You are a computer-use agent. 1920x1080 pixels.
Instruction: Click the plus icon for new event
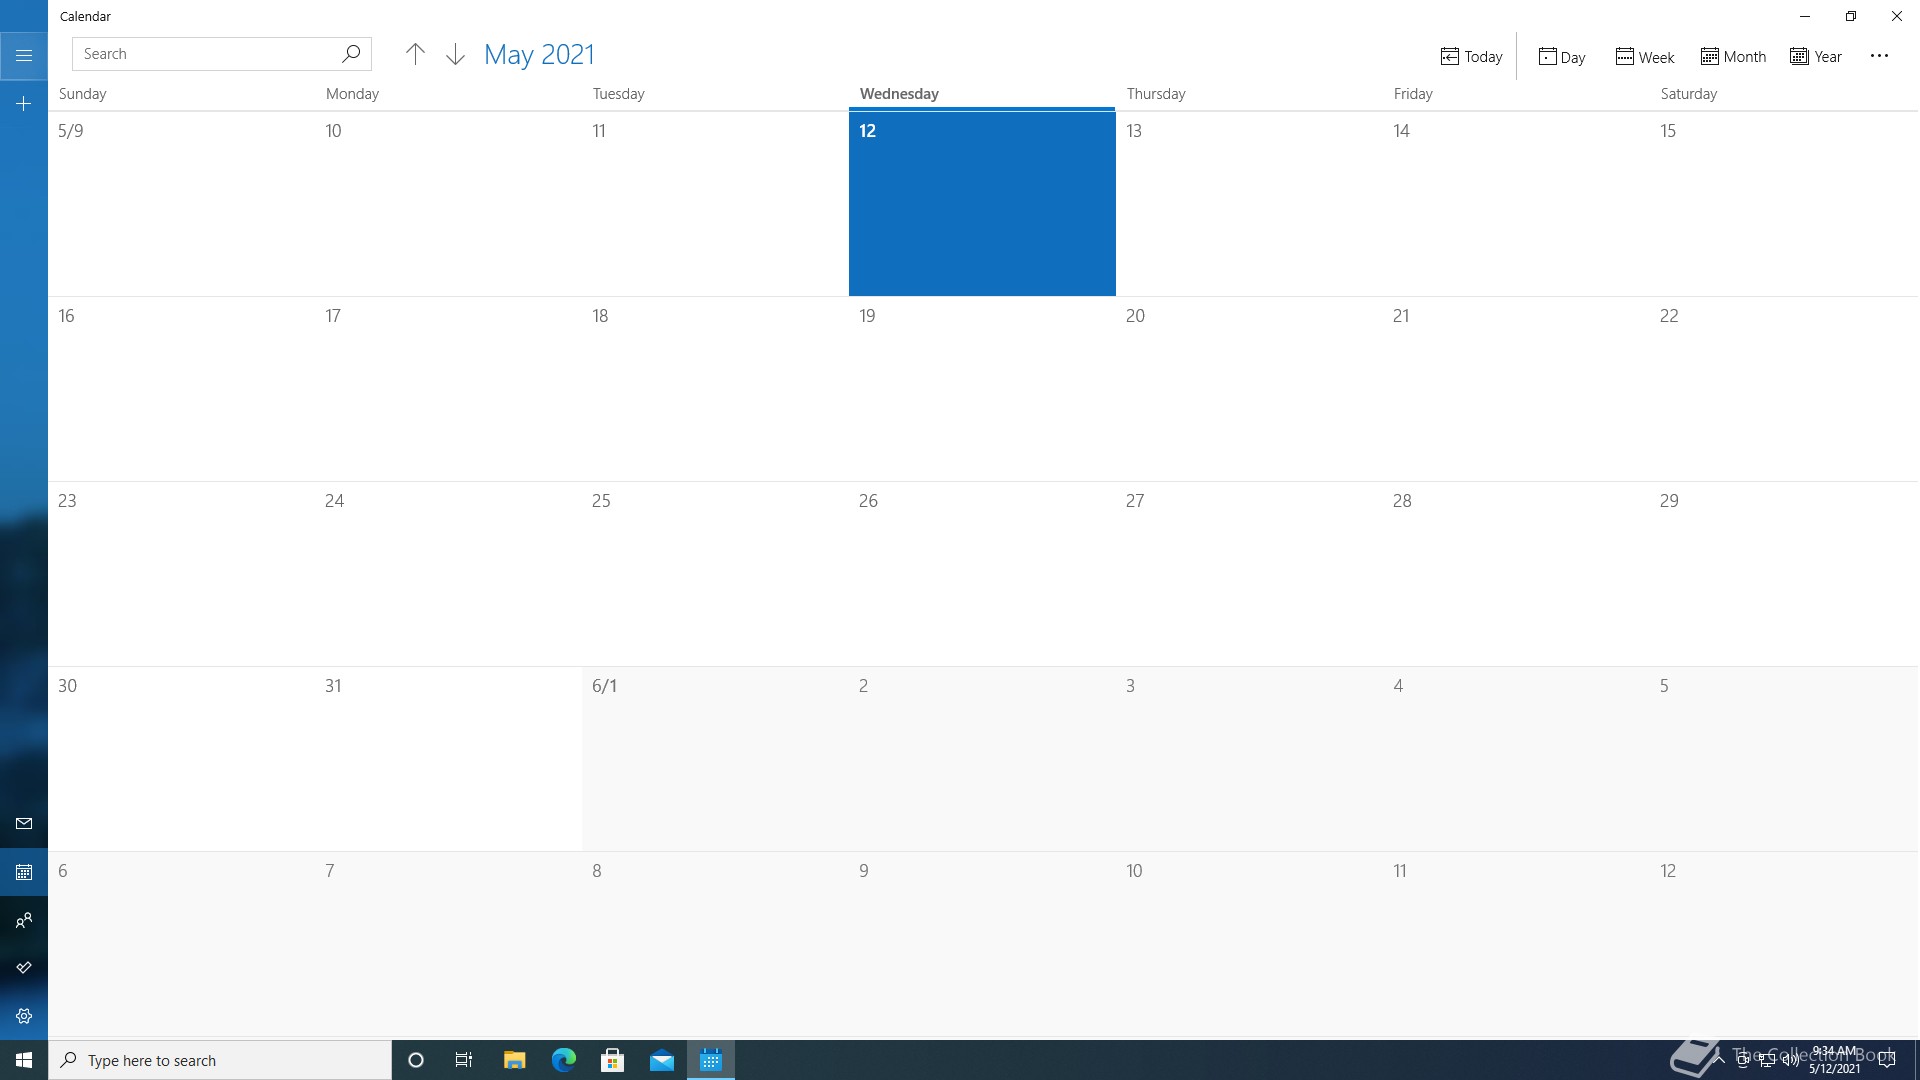tap(24, 104)
